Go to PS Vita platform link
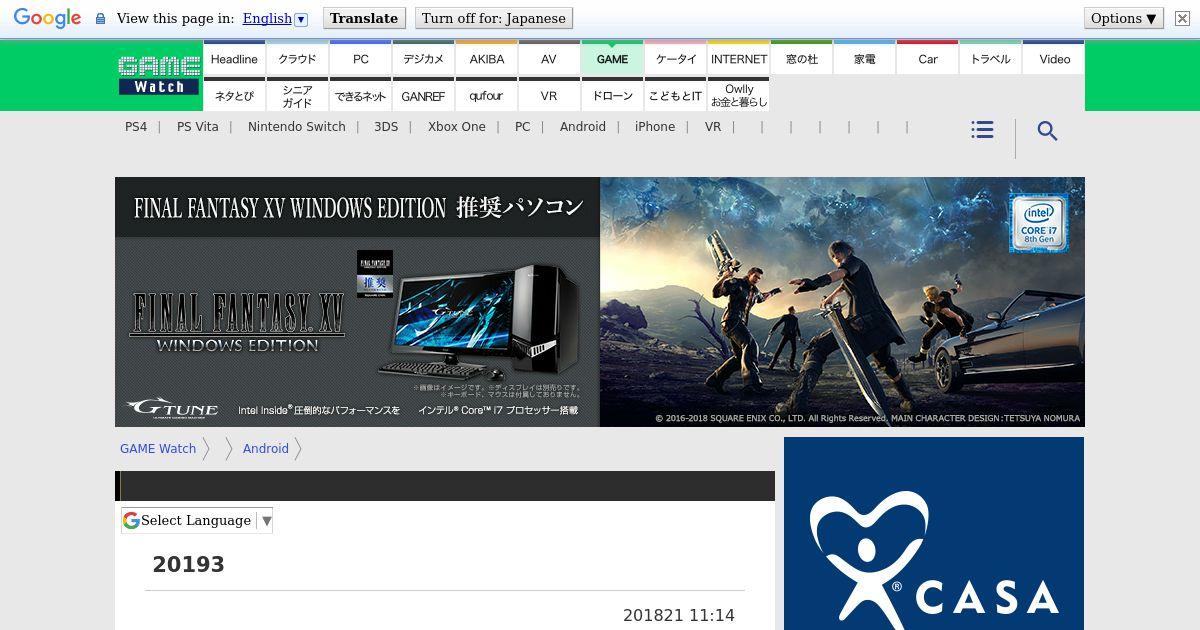The width and height of the screenshot is (1200, 630). [197, 127]
